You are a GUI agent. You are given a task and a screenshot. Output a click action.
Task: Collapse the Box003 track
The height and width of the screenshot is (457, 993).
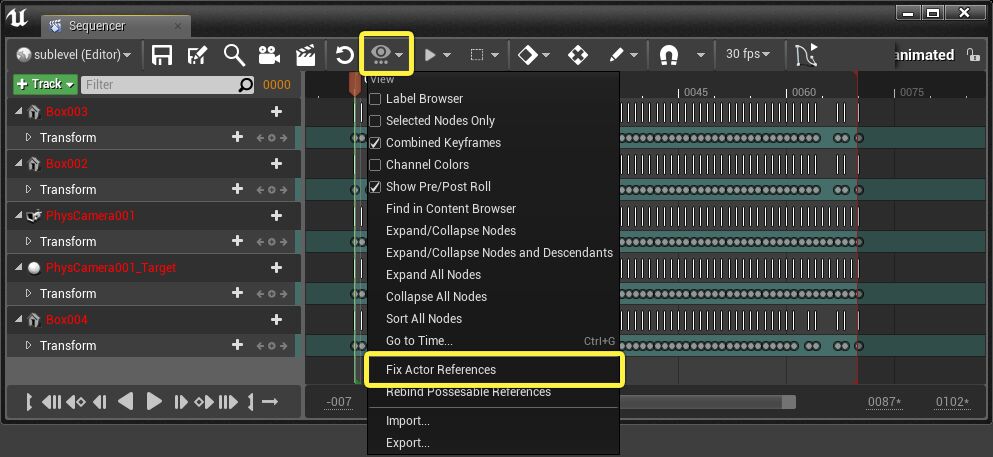pos(18,111)
